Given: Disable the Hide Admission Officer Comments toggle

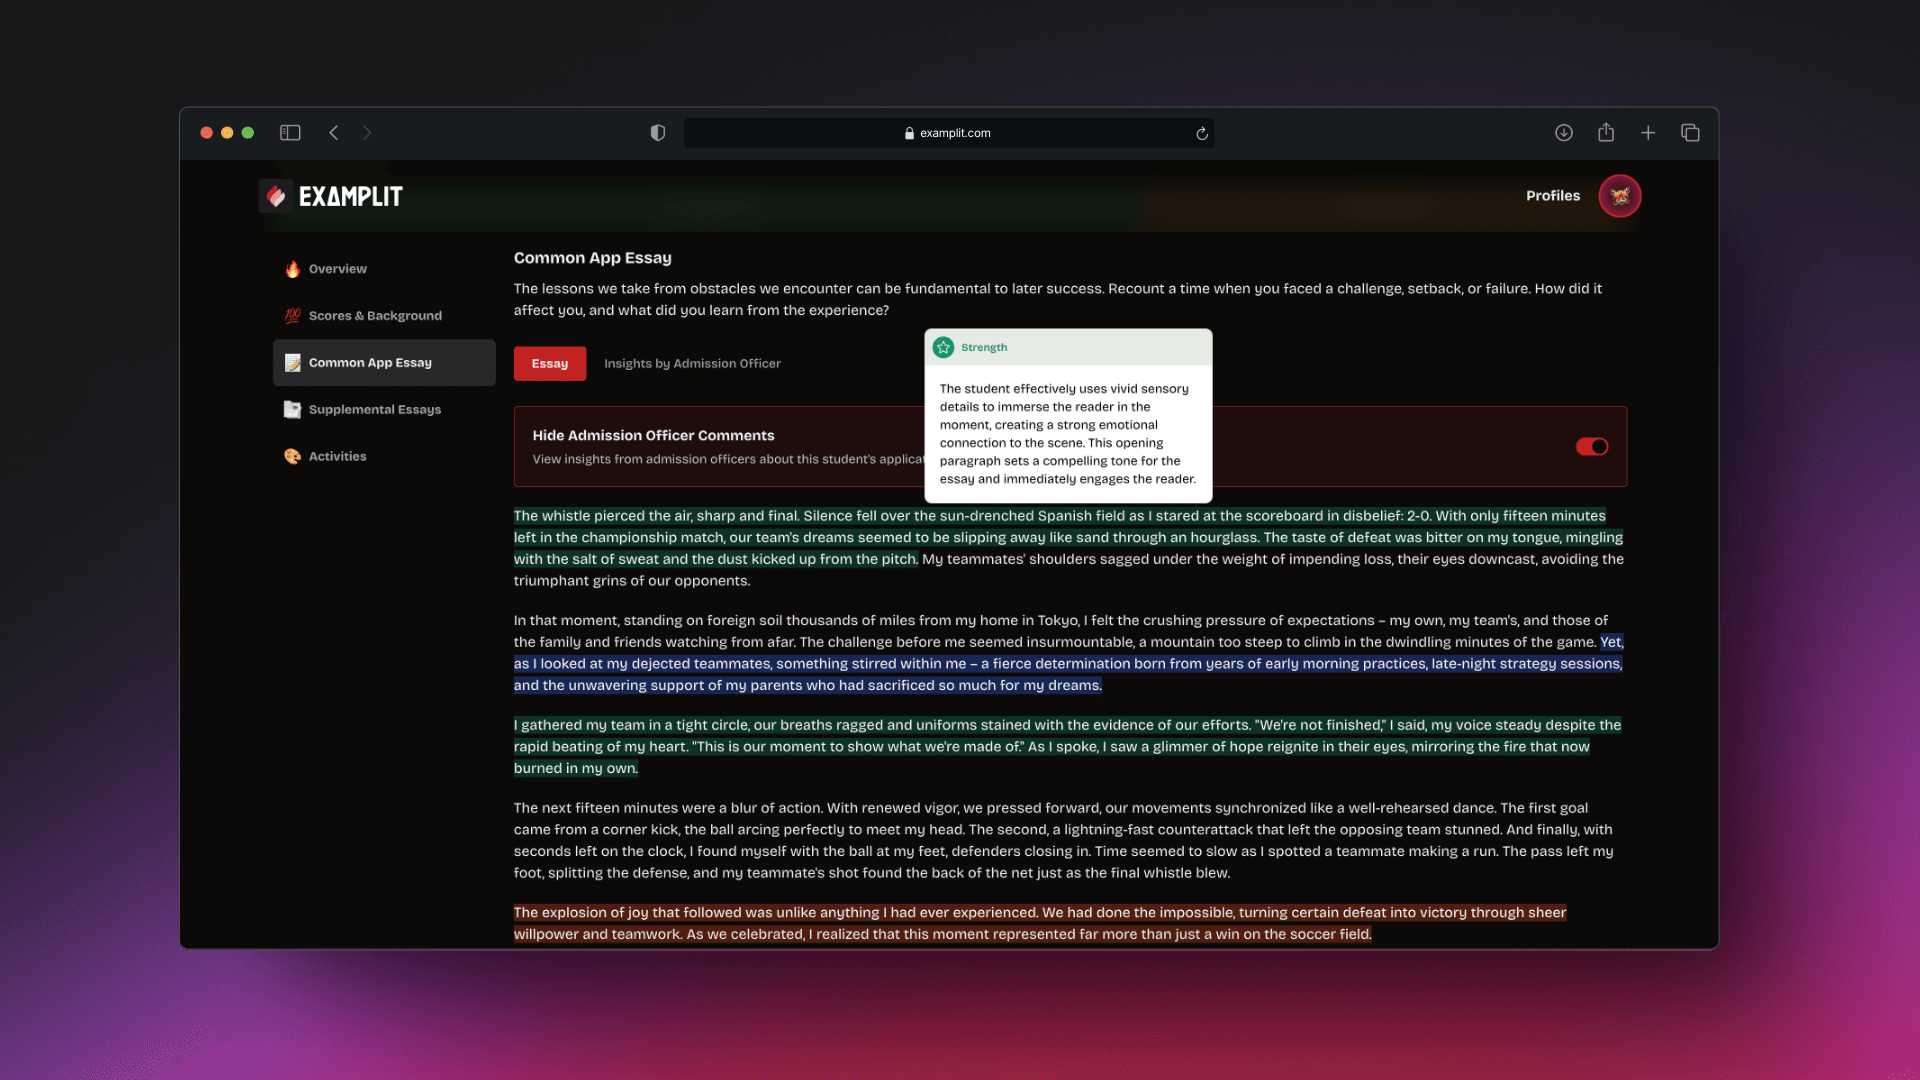Looking at the screenshot, I should (1591, 447).
